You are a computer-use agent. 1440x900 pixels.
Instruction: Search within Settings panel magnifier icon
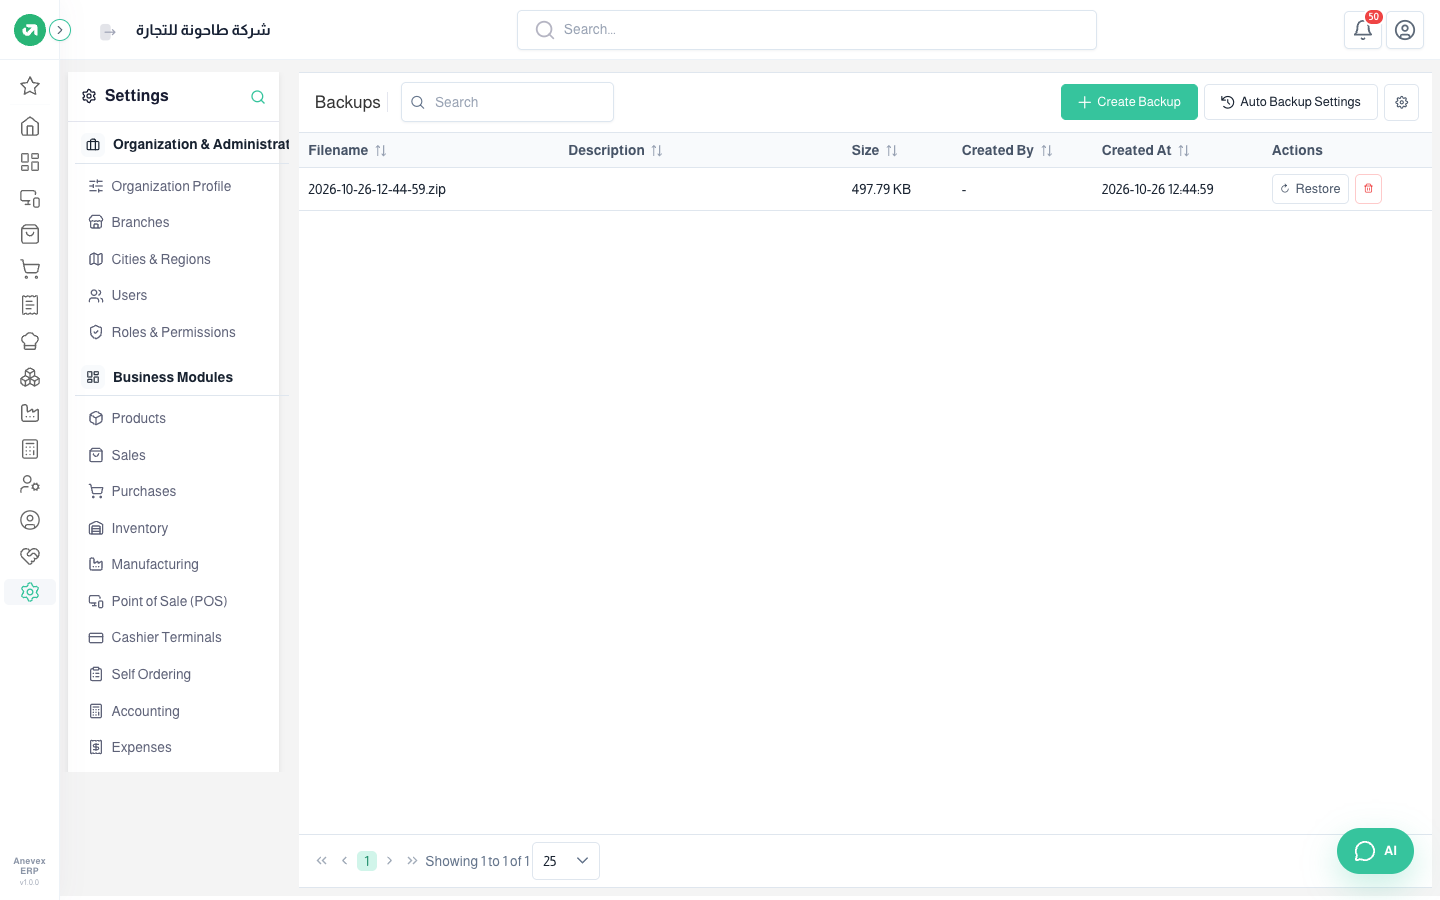coord(258,97)
